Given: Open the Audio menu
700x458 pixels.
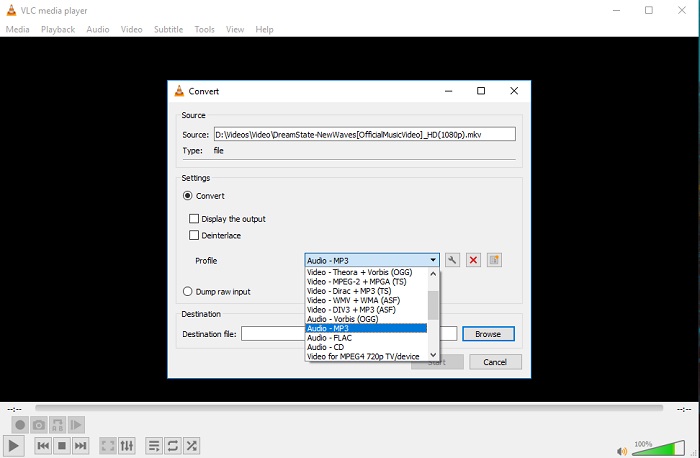Looking at the screenshot, I should [98, 29].
